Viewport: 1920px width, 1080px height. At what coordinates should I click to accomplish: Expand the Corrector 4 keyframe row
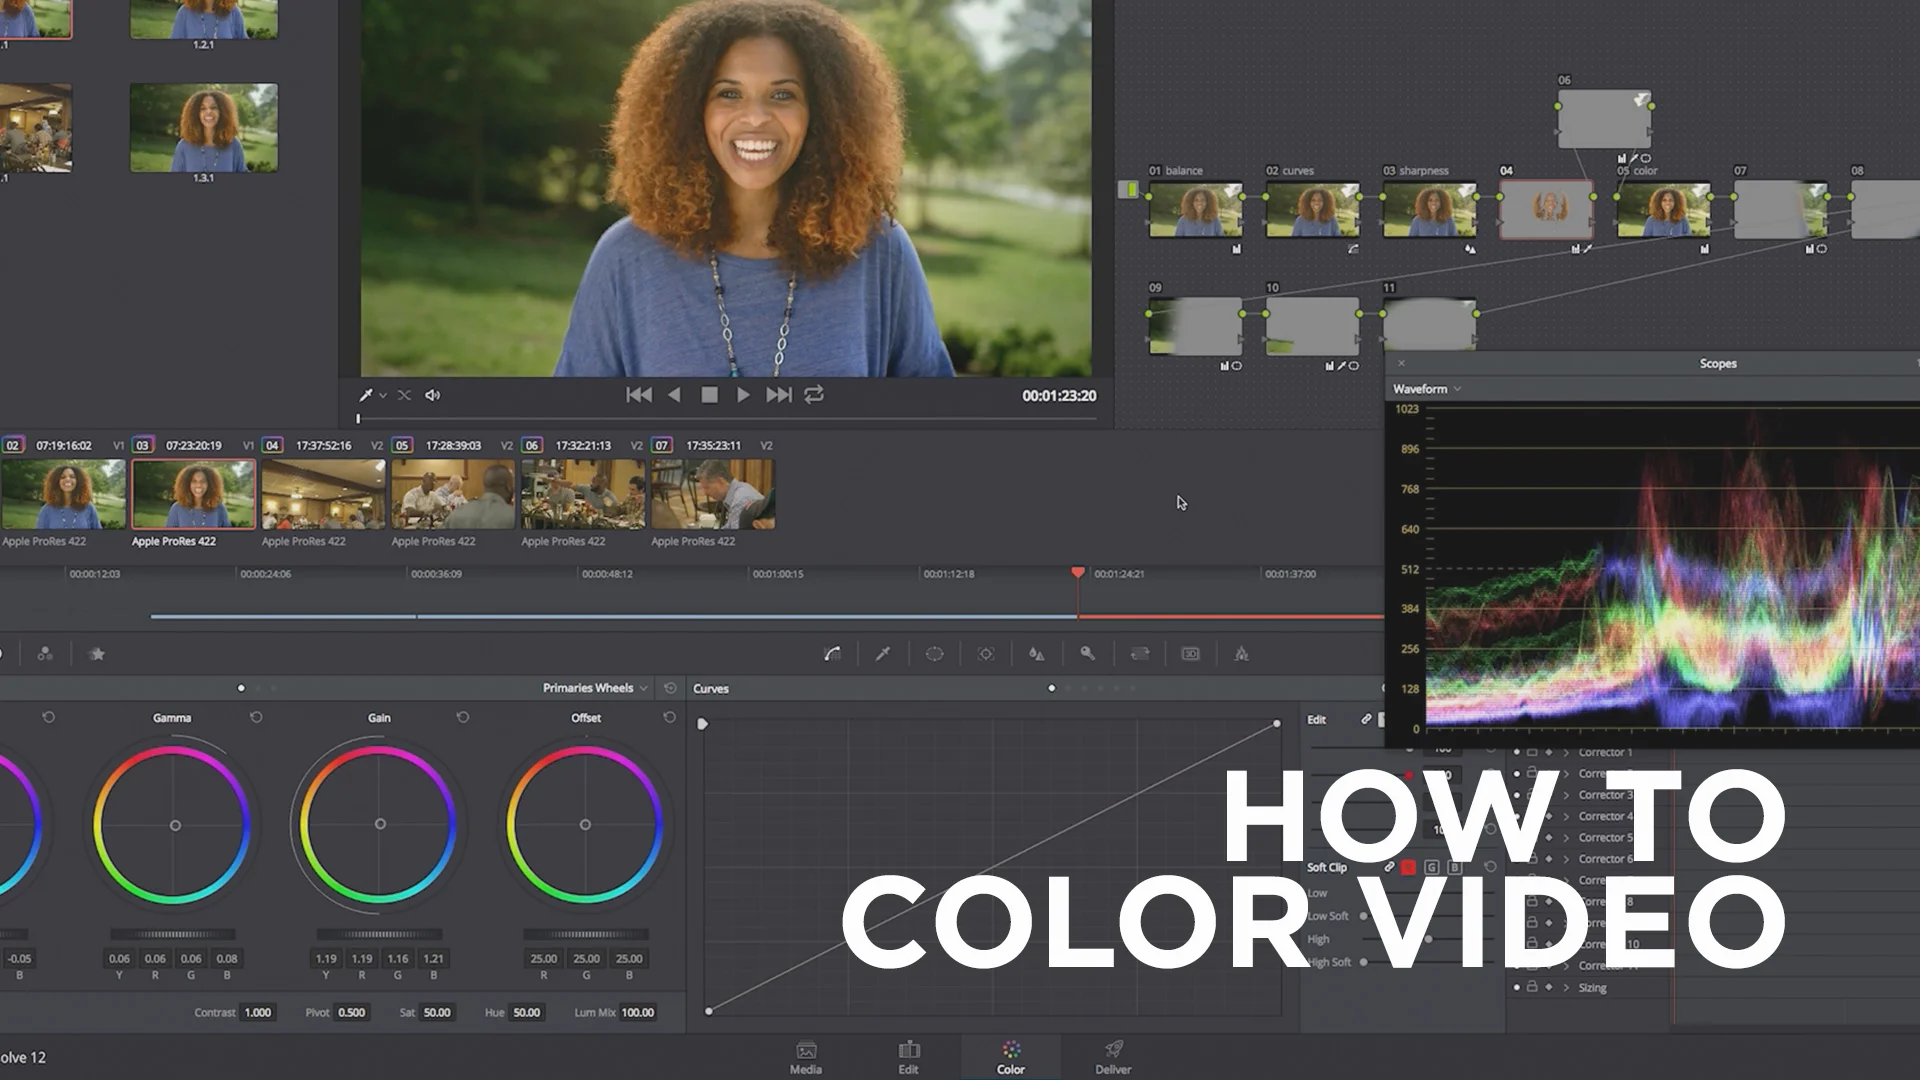[1566, 816]
